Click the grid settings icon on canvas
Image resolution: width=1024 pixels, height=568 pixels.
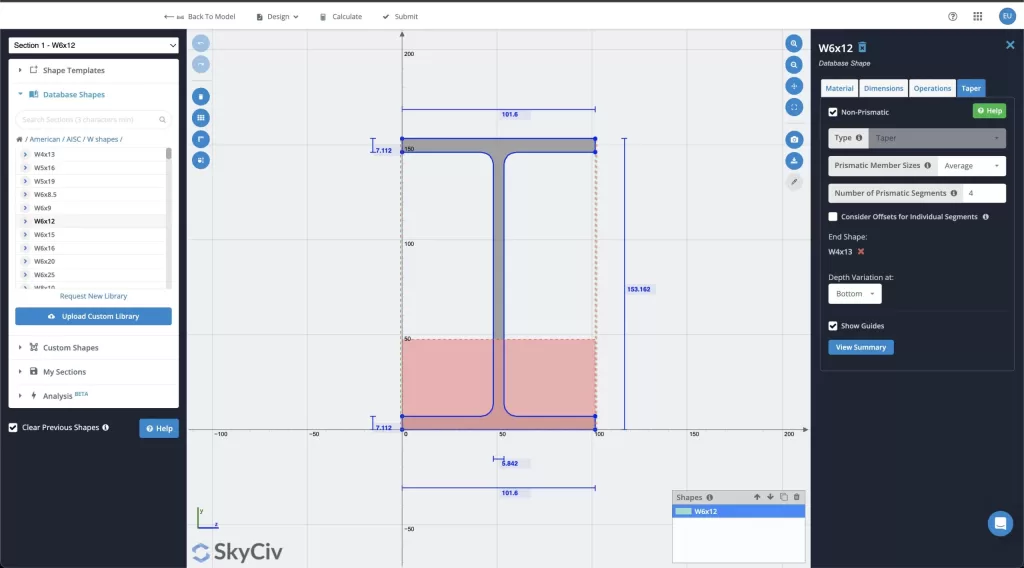coord(200,118)
